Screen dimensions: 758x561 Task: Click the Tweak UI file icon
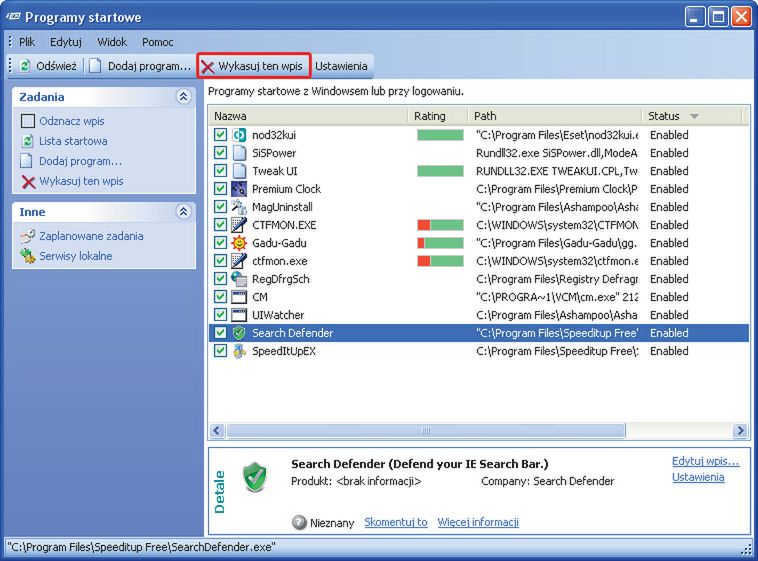(239, 171)
